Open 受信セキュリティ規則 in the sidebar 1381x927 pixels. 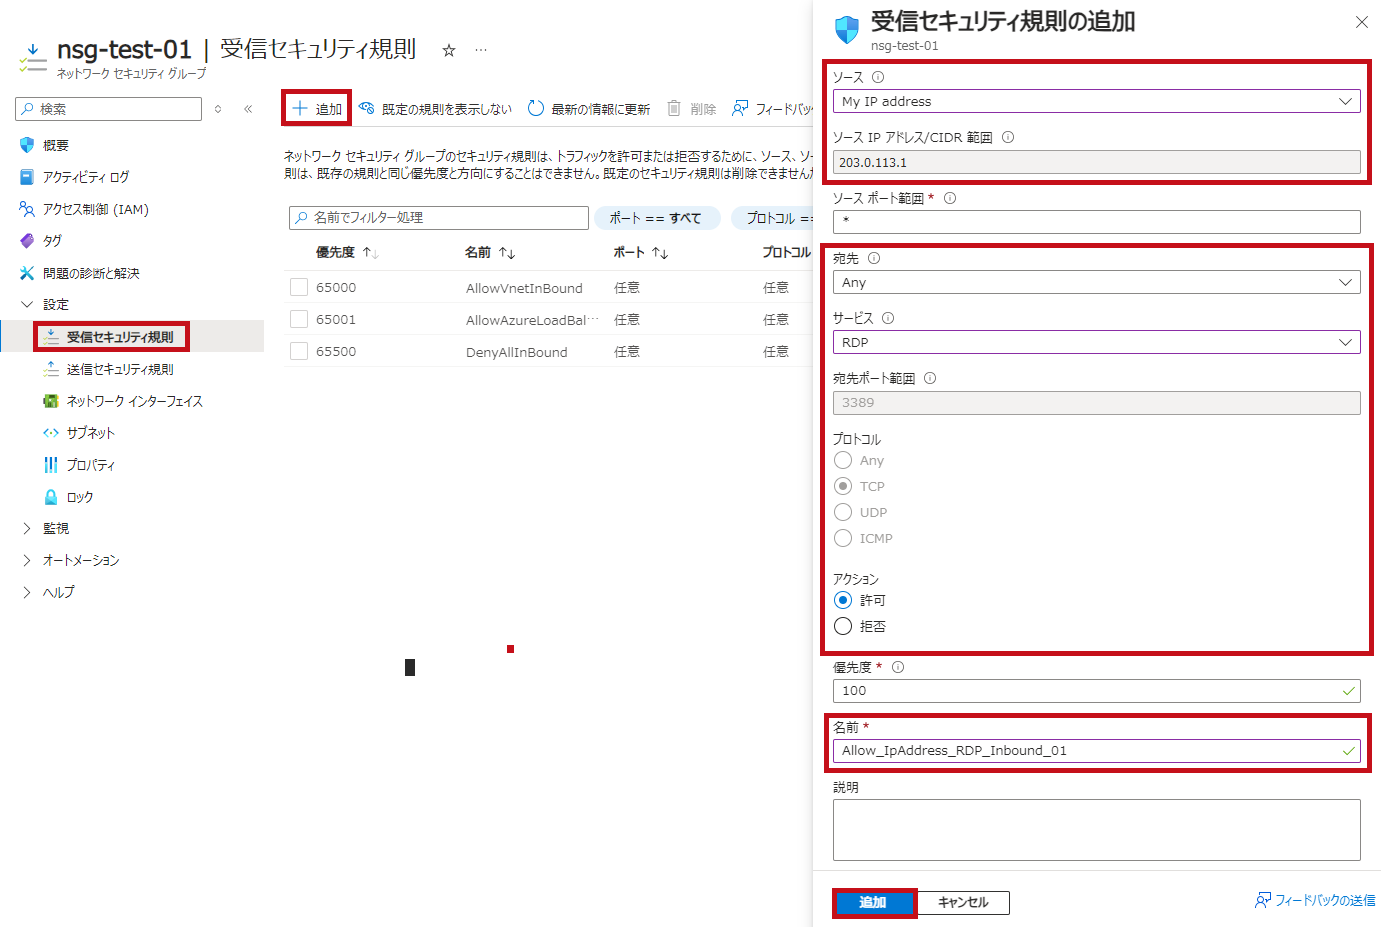point(120,337)
